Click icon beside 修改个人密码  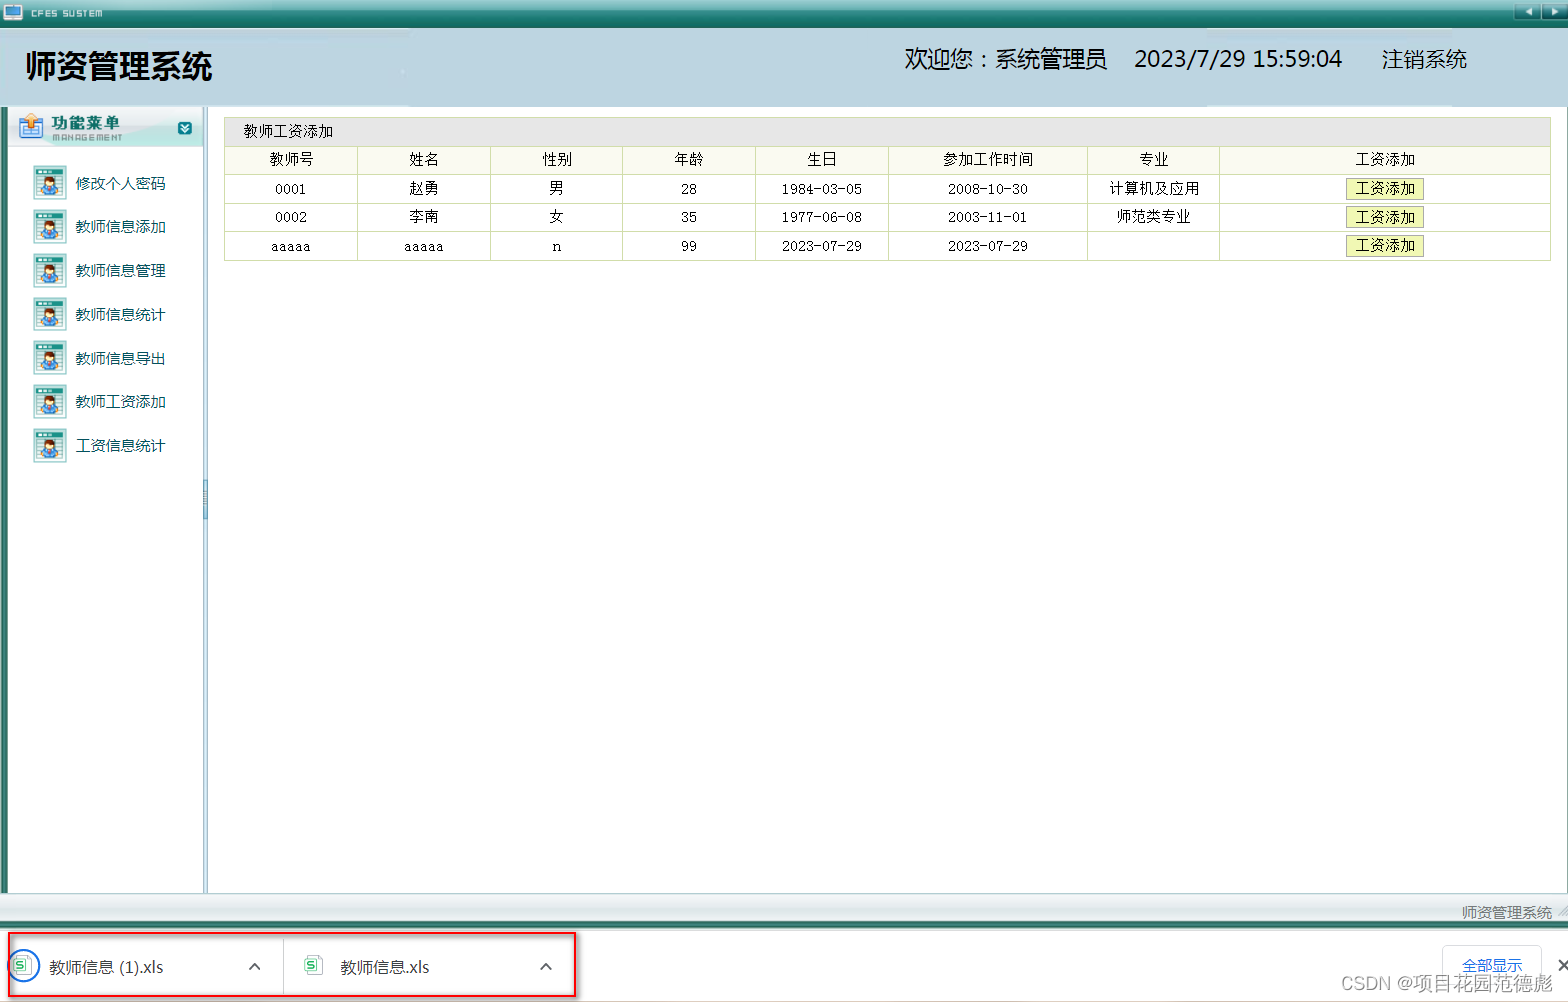pos(50,183)
